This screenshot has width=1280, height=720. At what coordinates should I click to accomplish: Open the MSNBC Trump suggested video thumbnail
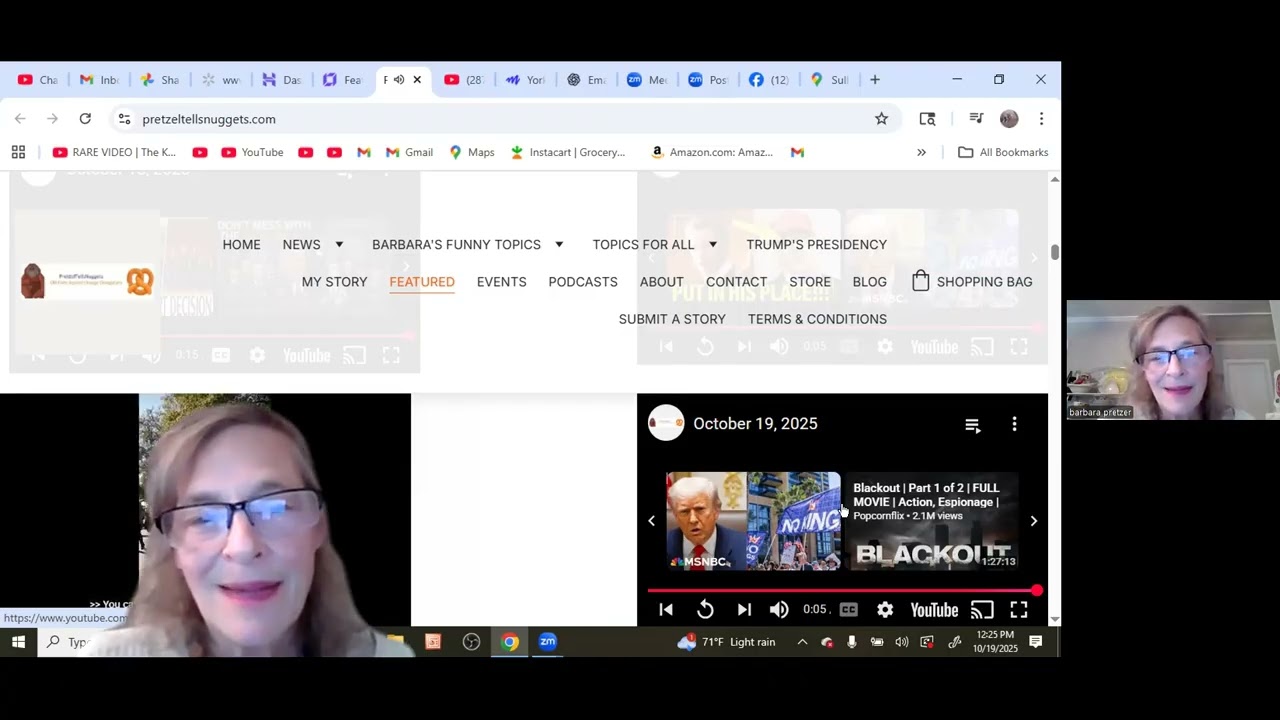754,521
